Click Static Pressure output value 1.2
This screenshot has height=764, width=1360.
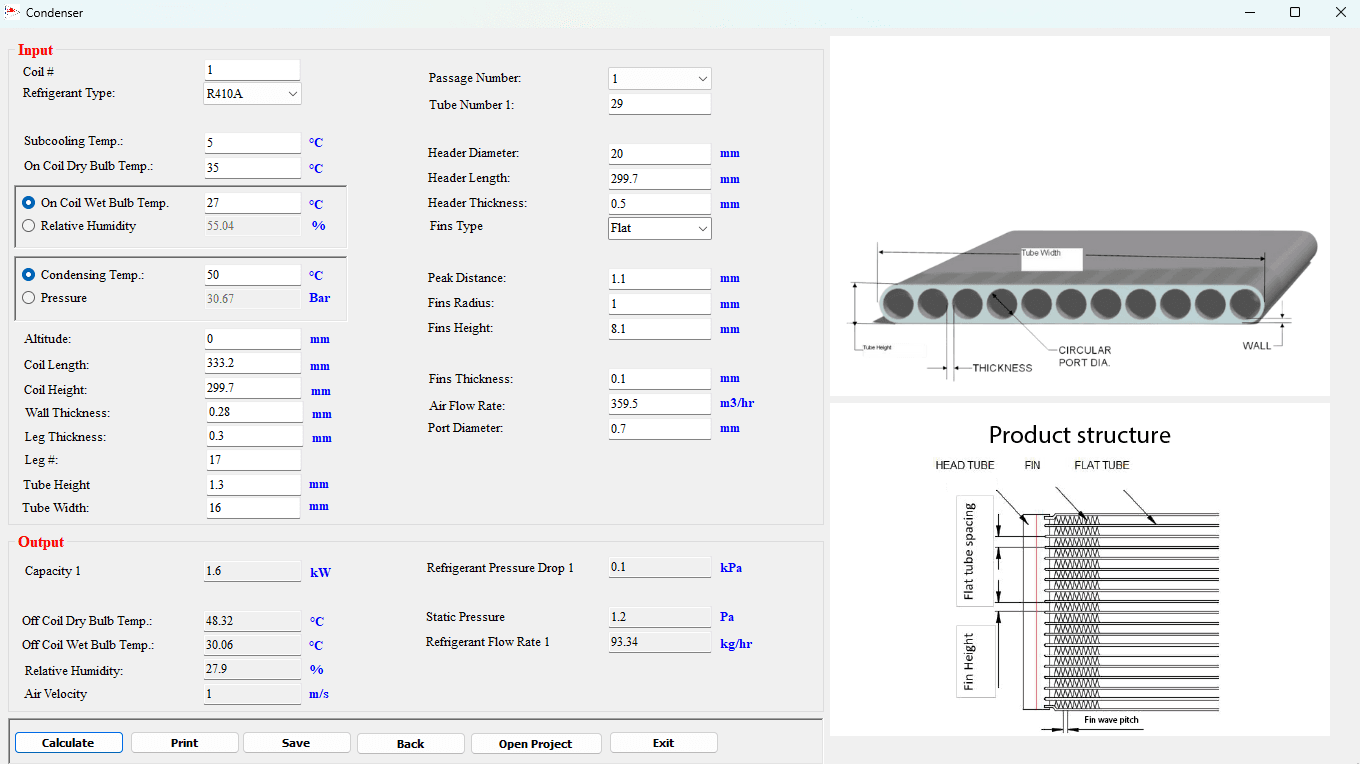659,618
